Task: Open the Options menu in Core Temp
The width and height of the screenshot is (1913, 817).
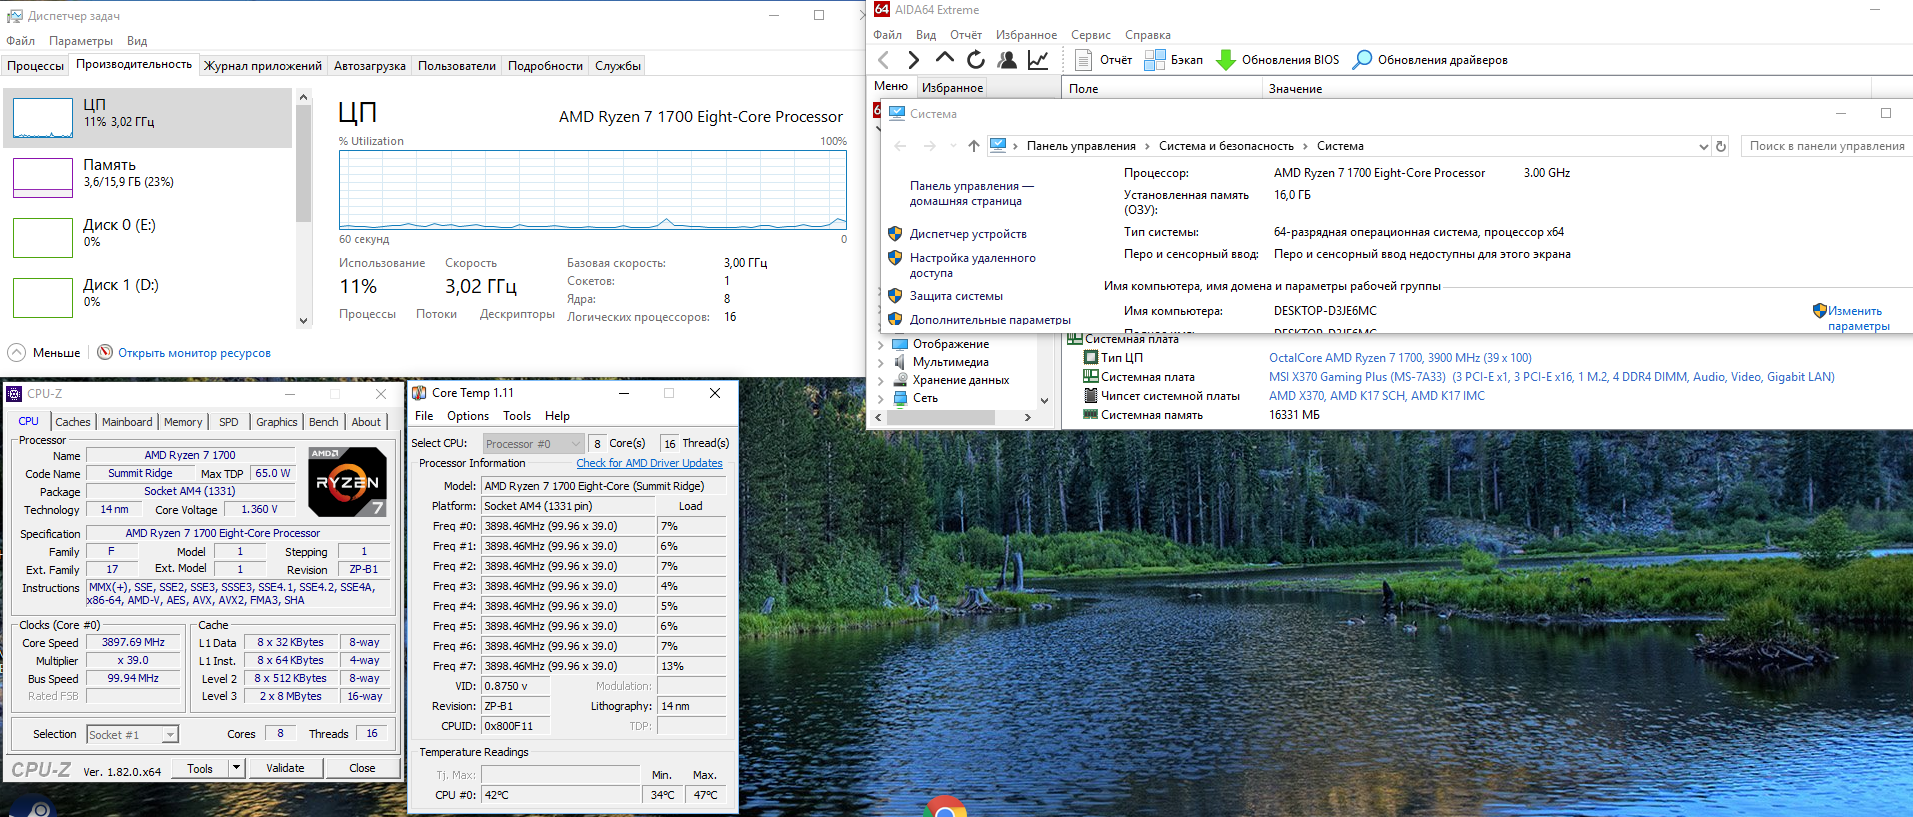Action: point(468,416)
